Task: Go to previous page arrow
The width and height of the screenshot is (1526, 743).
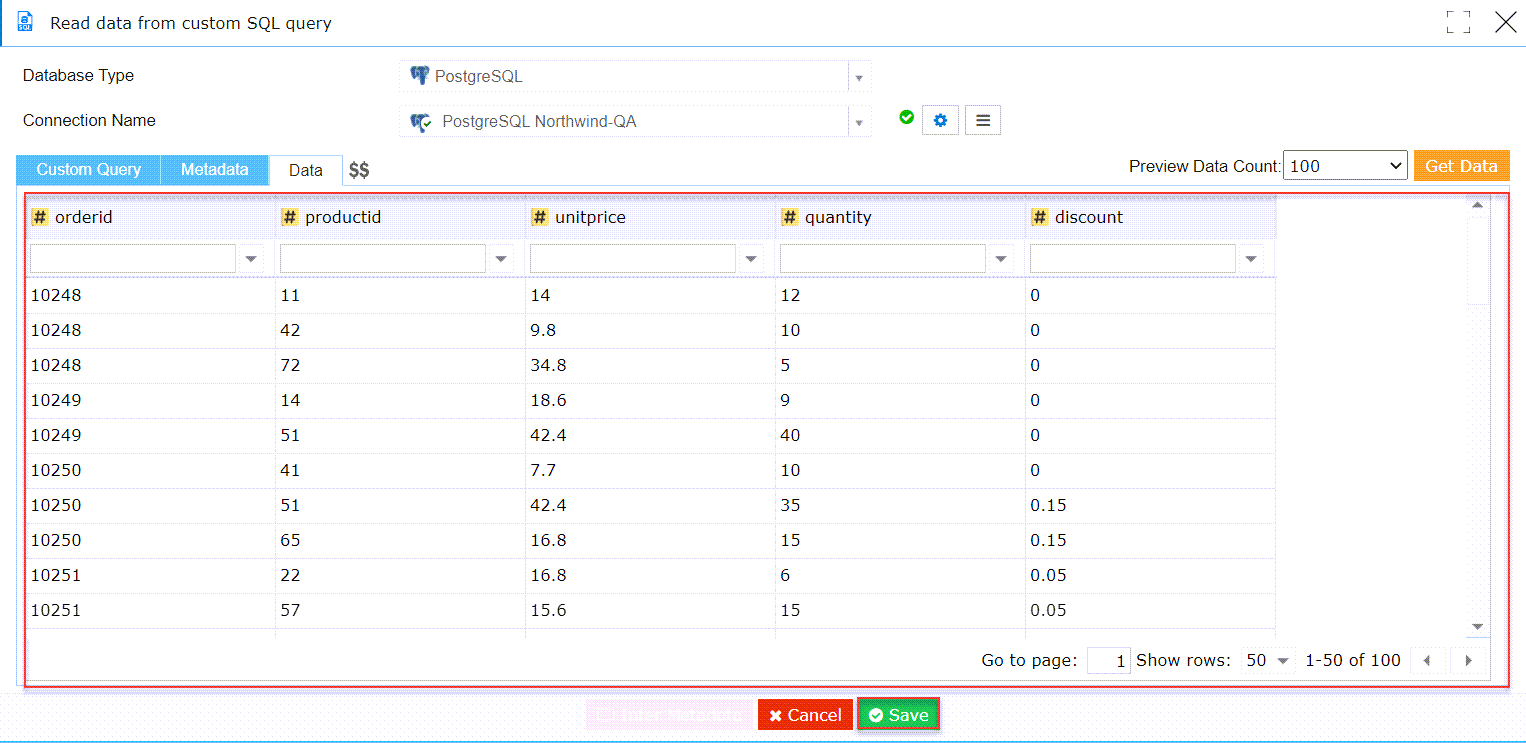Action: pyautogui.click(x=1427, y=661)
